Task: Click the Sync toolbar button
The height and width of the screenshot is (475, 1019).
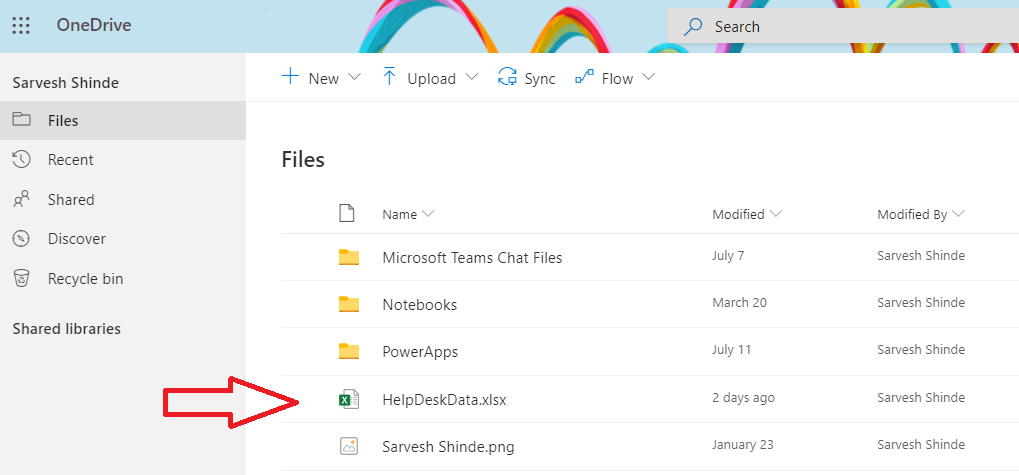Action: pos(527,78)
